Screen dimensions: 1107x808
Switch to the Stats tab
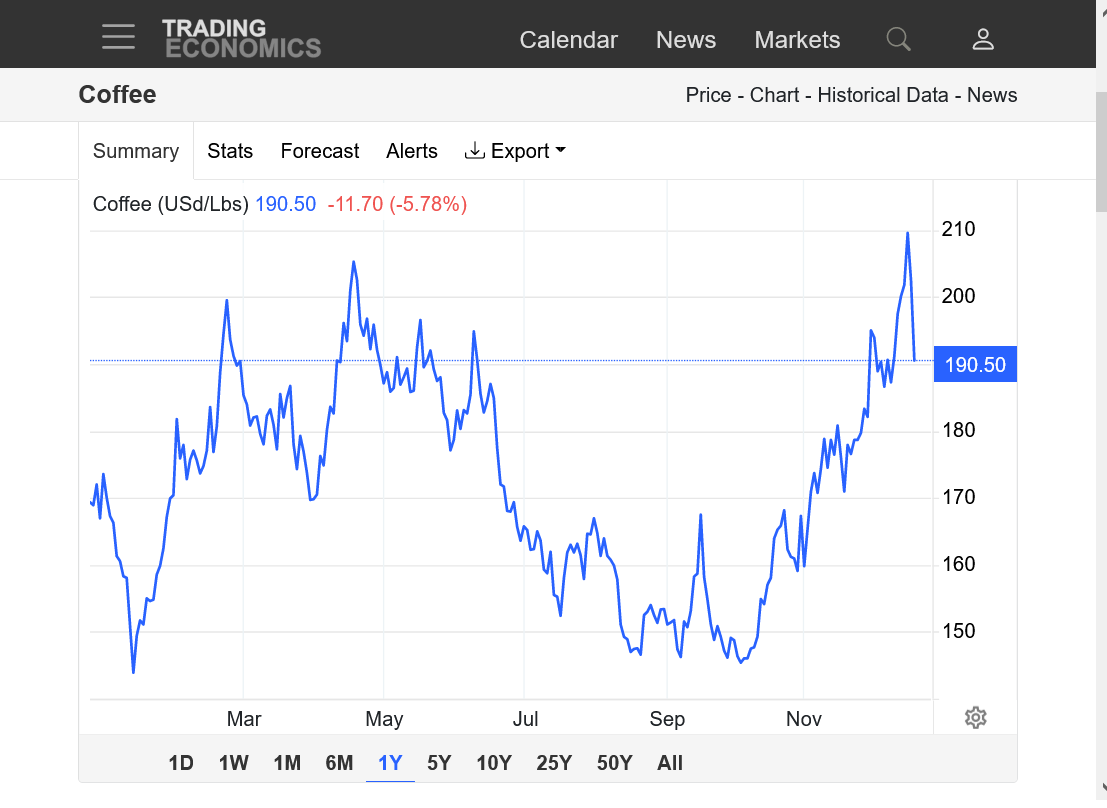click(230, 151)
